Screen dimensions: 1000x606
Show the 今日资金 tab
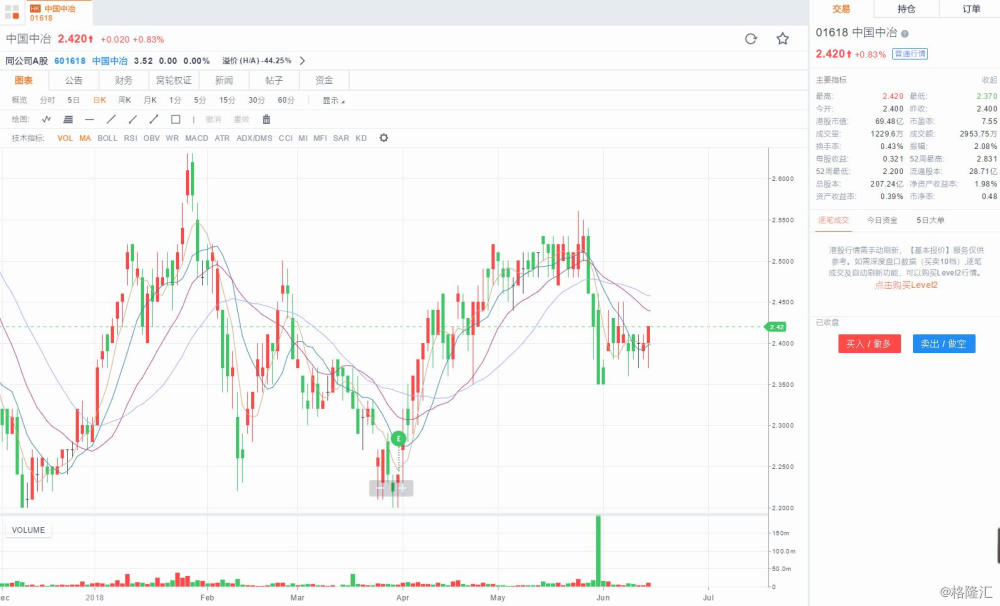pyautogui.click(x=882, y=220)
